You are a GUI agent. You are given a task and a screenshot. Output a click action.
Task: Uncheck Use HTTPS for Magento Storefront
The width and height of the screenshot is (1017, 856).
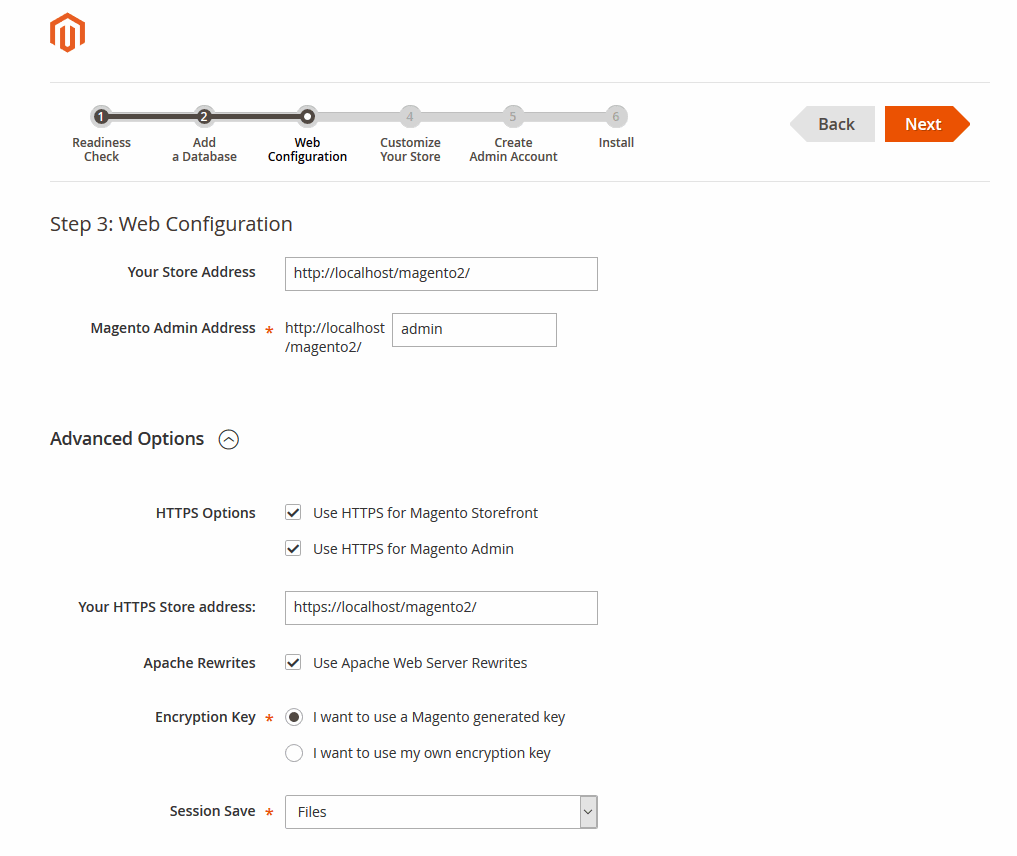coord(294,513)
